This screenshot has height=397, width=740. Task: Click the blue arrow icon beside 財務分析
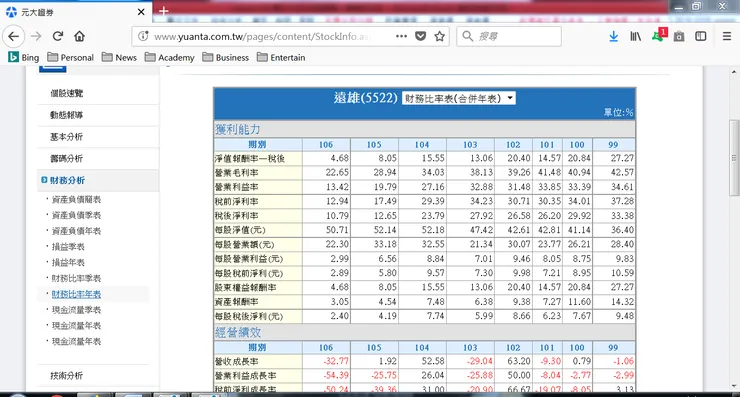tap(44, 180)
